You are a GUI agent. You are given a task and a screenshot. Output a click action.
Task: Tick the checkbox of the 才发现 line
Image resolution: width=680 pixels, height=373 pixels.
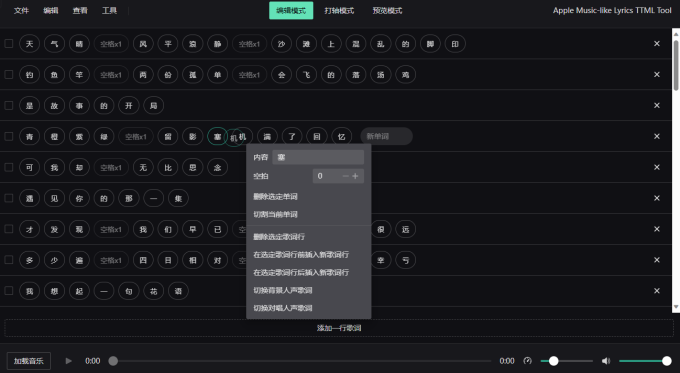click(x=9, y=229)
